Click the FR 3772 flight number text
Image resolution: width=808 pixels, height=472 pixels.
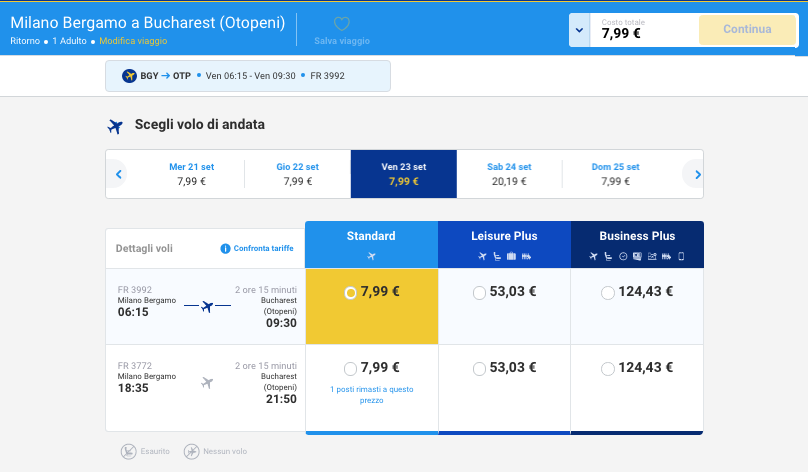pyautogui.click(x=134, y=365)
